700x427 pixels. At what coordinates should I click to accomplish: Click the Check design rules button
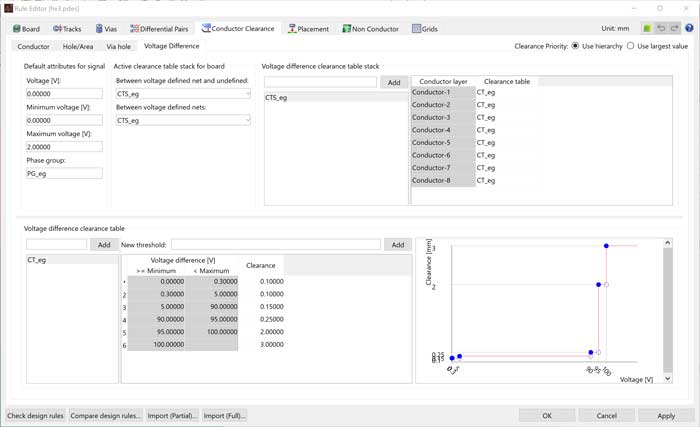(35, 415)
